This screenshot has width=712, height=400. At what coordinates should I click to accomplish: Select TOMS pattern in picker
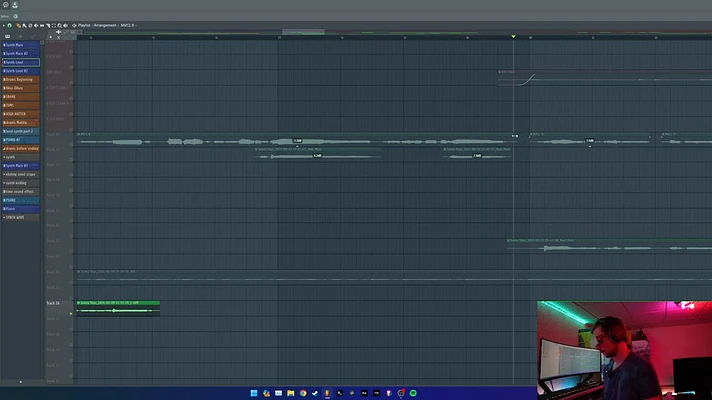20,105
